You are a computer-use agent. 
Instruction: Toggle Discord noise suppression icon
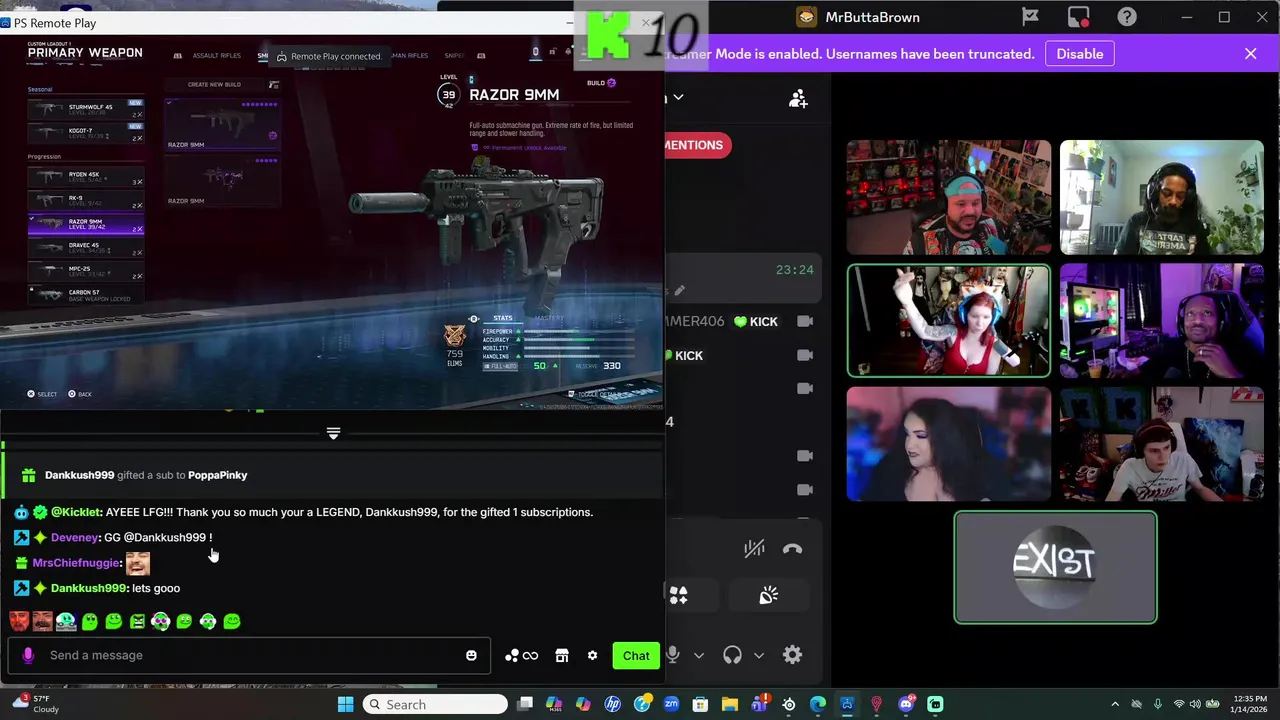pyautogui.click(x=754, y=548)
